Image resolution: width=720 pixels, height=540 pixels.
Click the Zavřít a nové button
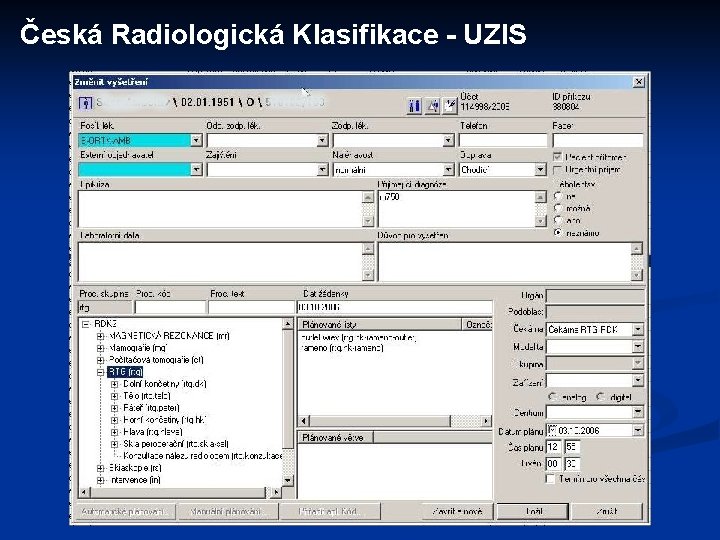click(x=457, y=511)
